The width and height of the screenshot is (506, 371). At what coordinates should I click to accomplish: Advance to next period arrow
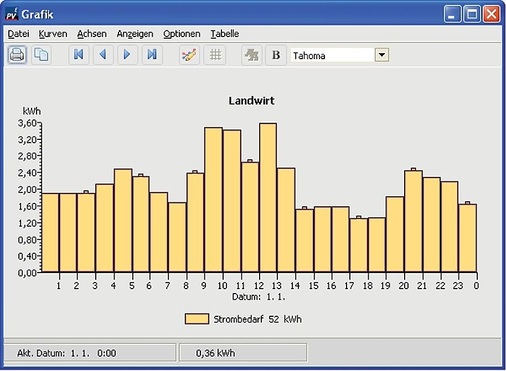(127, 55)
